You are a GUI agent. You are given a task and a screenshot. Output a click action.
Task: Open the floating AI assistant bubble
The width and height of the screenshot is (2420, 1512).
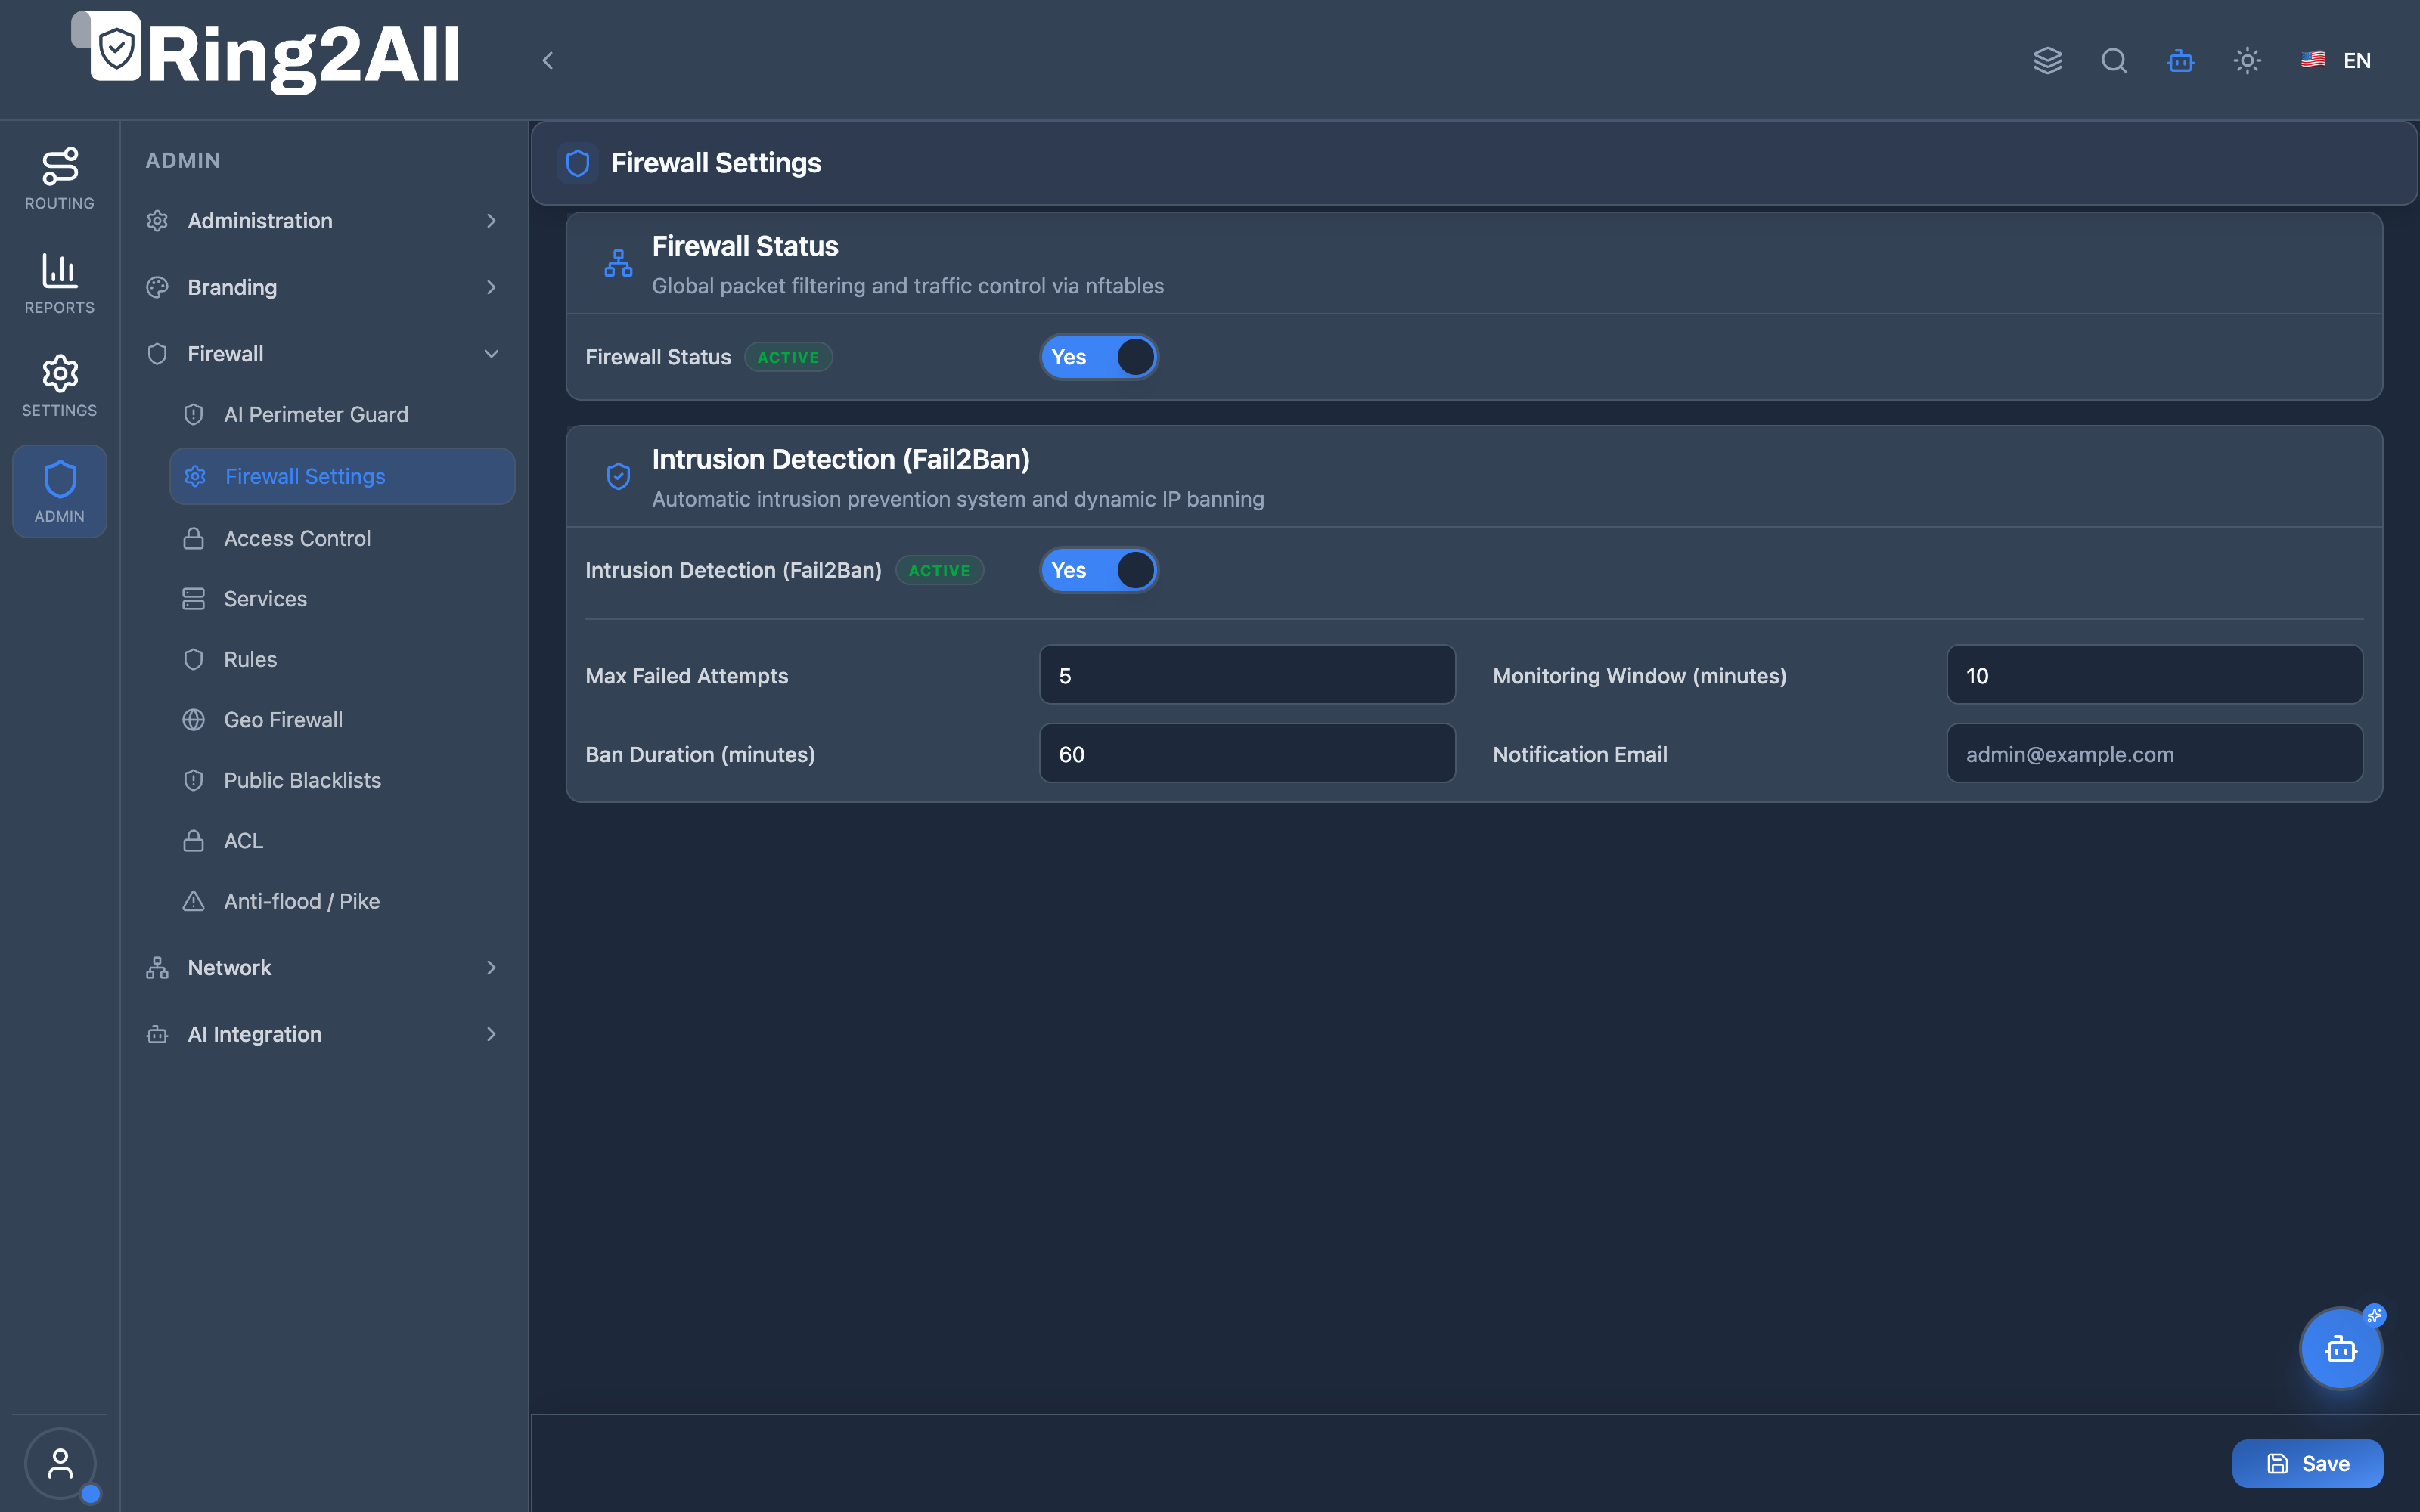click(x=2341, y=1349)
